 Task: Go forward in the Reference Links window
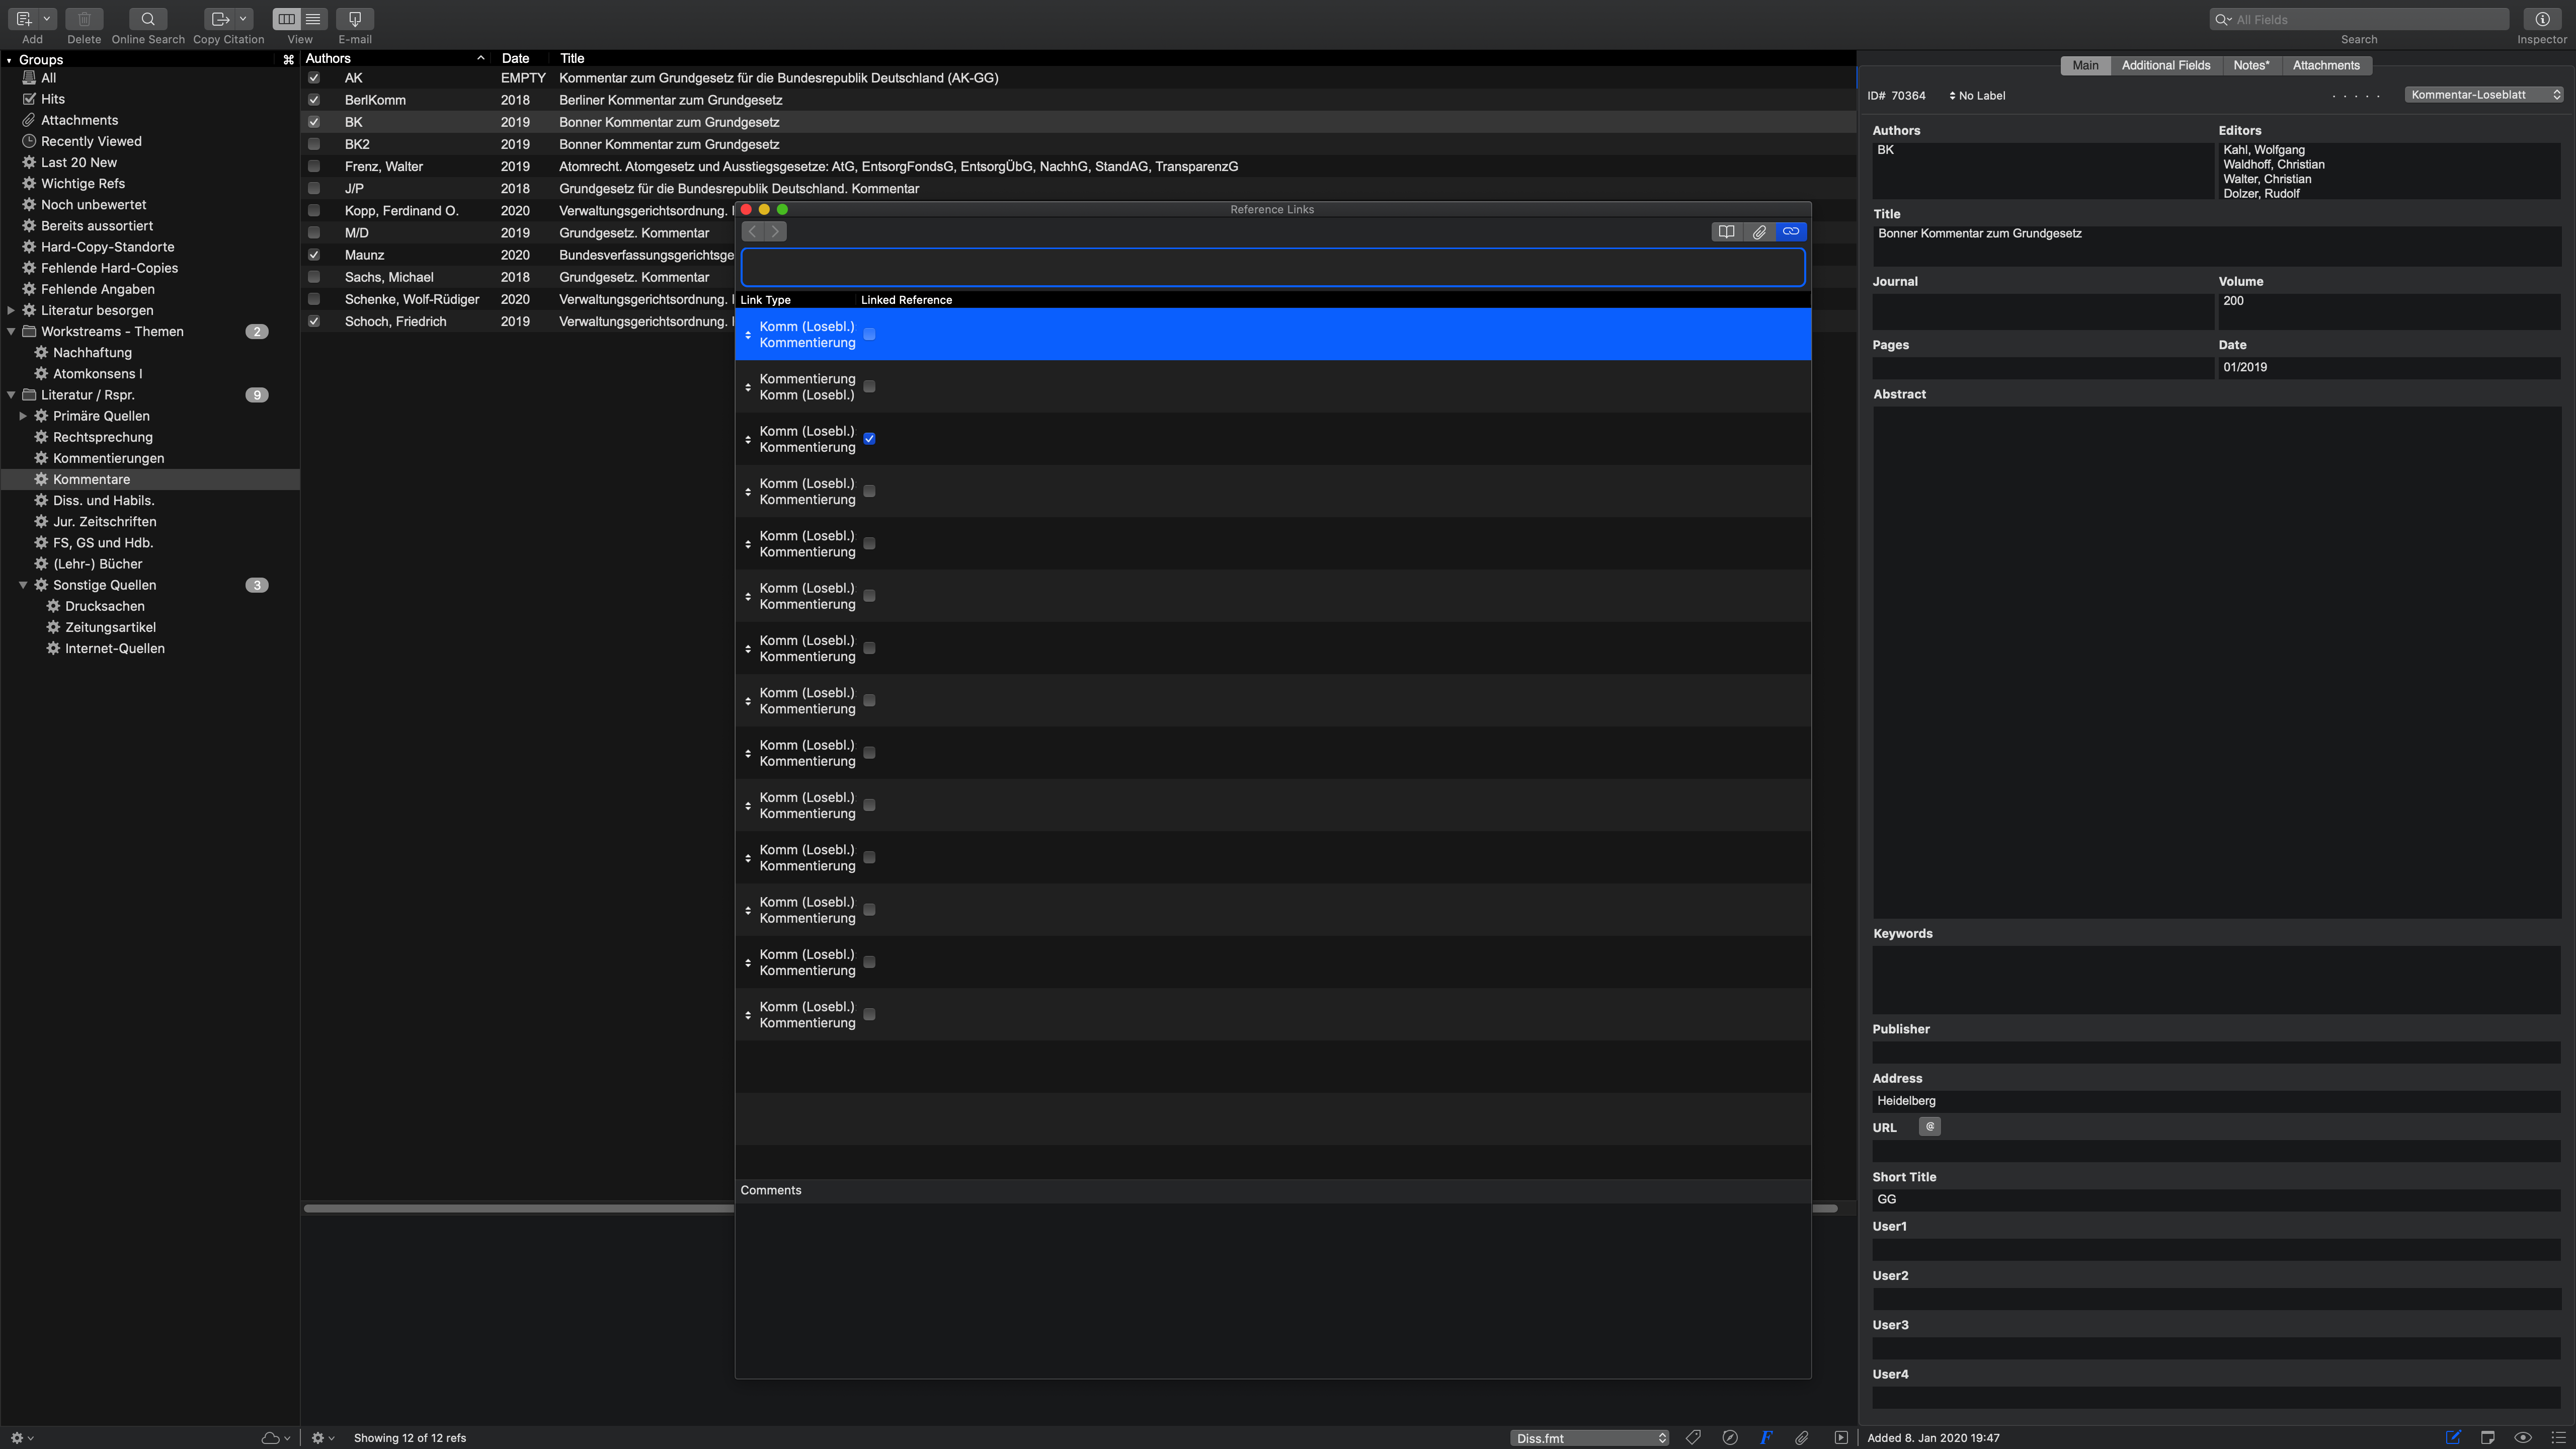click(775, 232)
